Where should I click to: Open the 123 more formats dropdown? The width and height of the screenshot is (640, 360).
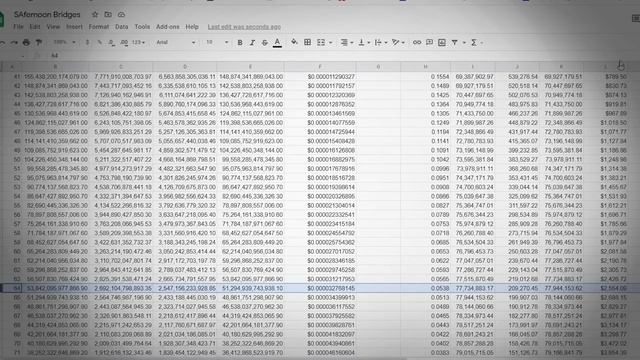(x=138, y=42)
